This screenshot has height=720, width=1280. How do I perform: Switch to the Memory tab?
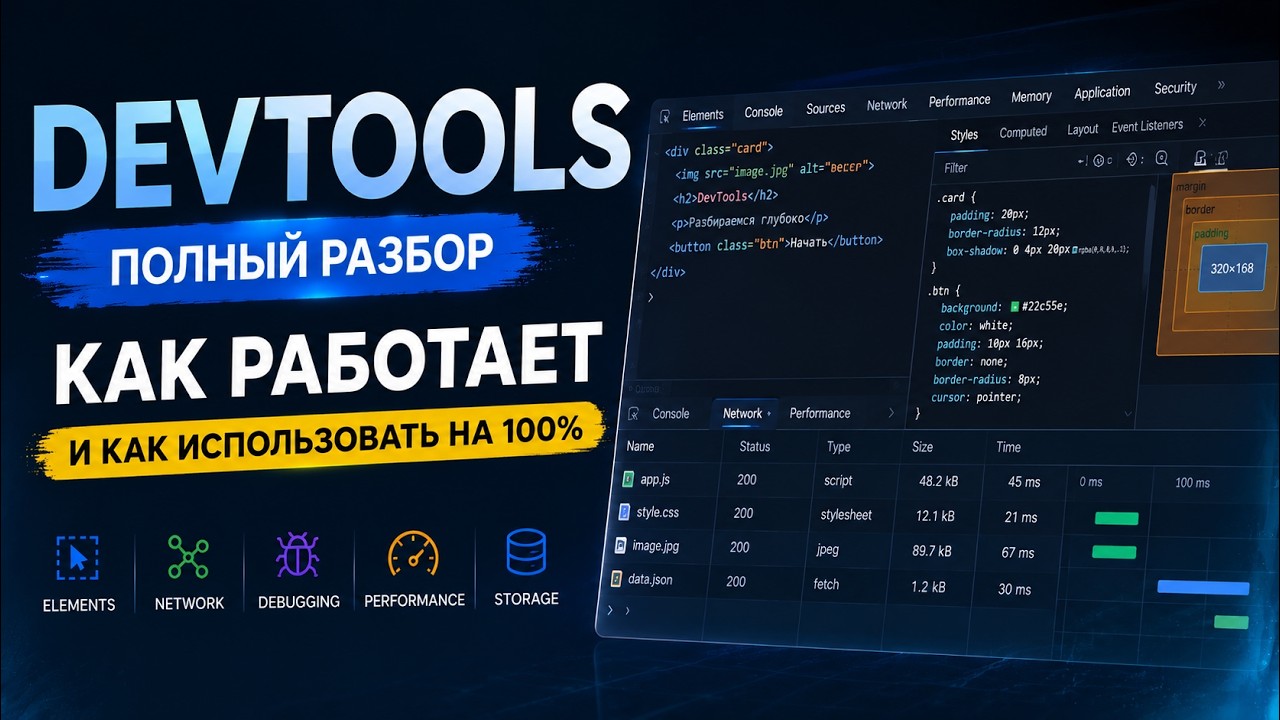click(x=1031, y=96)
